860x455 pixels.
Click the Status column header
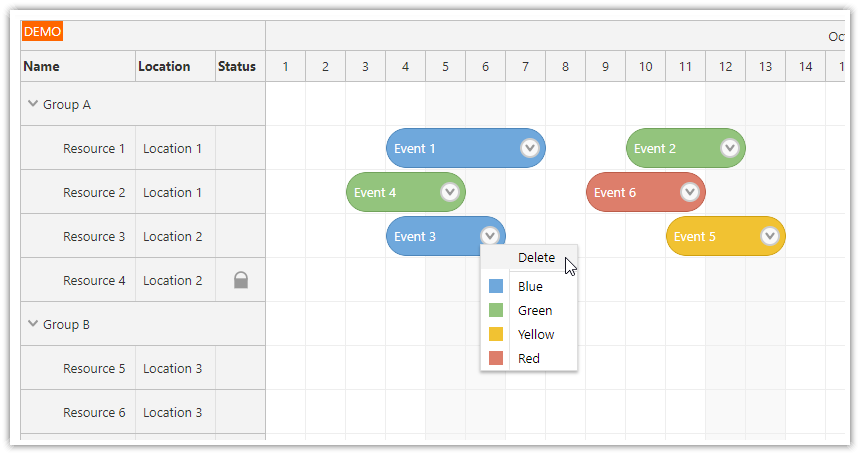[x=237, y=67]
